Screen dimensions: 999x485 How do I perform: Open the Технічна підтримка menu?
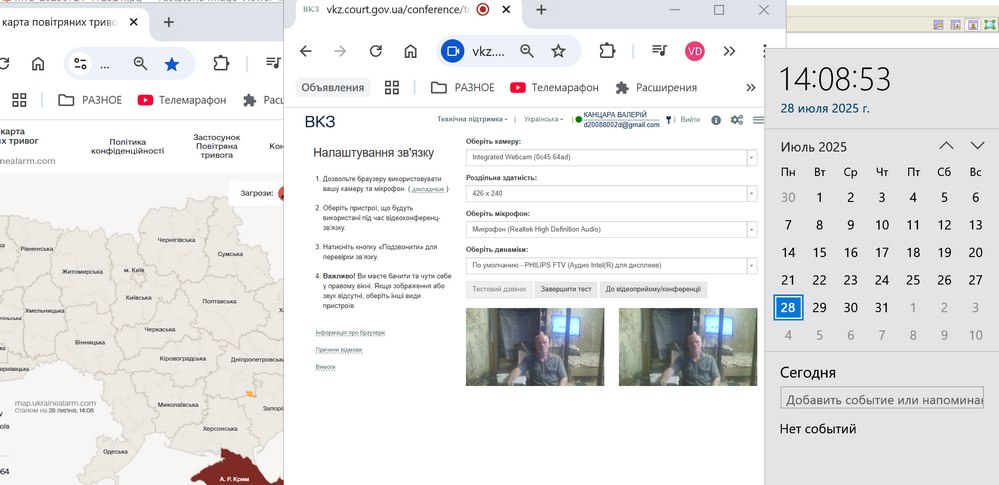[472, 119]
